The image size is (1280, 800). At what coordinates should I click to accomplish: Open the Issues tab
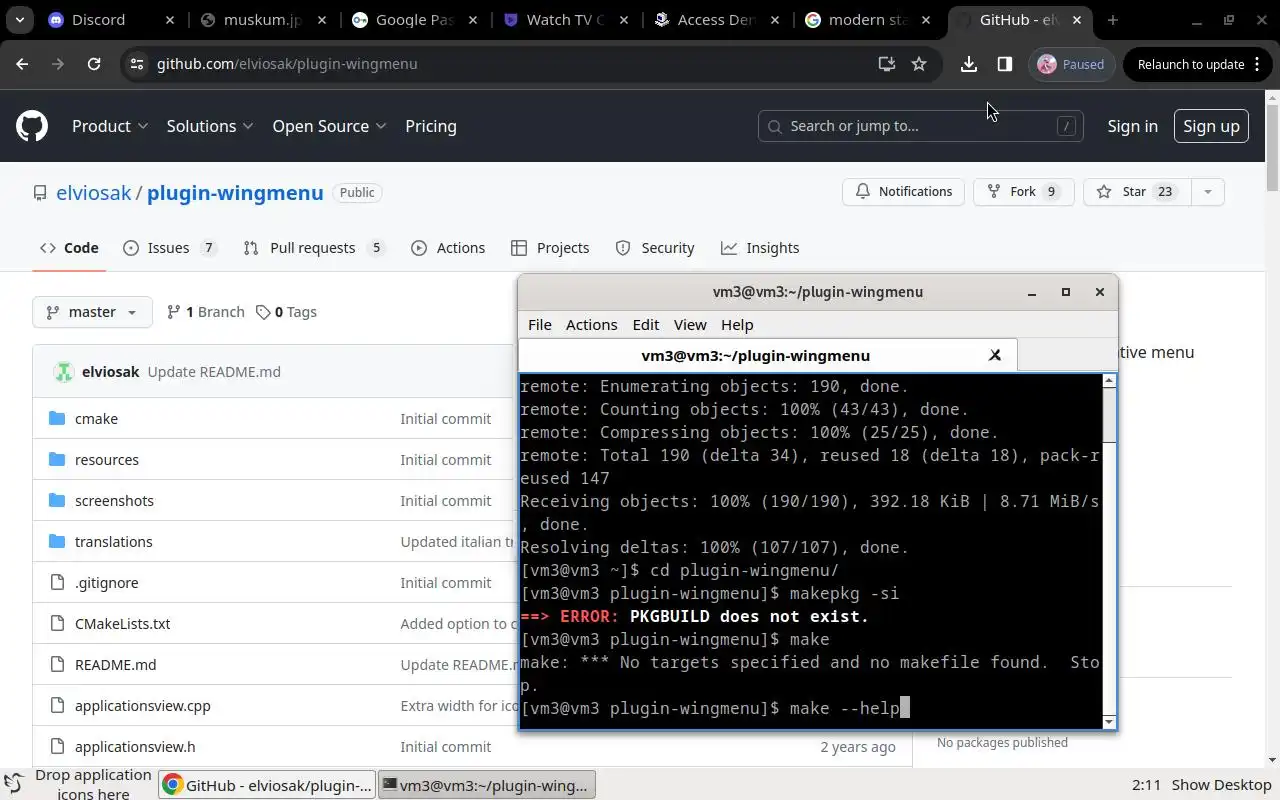[169, 248]
